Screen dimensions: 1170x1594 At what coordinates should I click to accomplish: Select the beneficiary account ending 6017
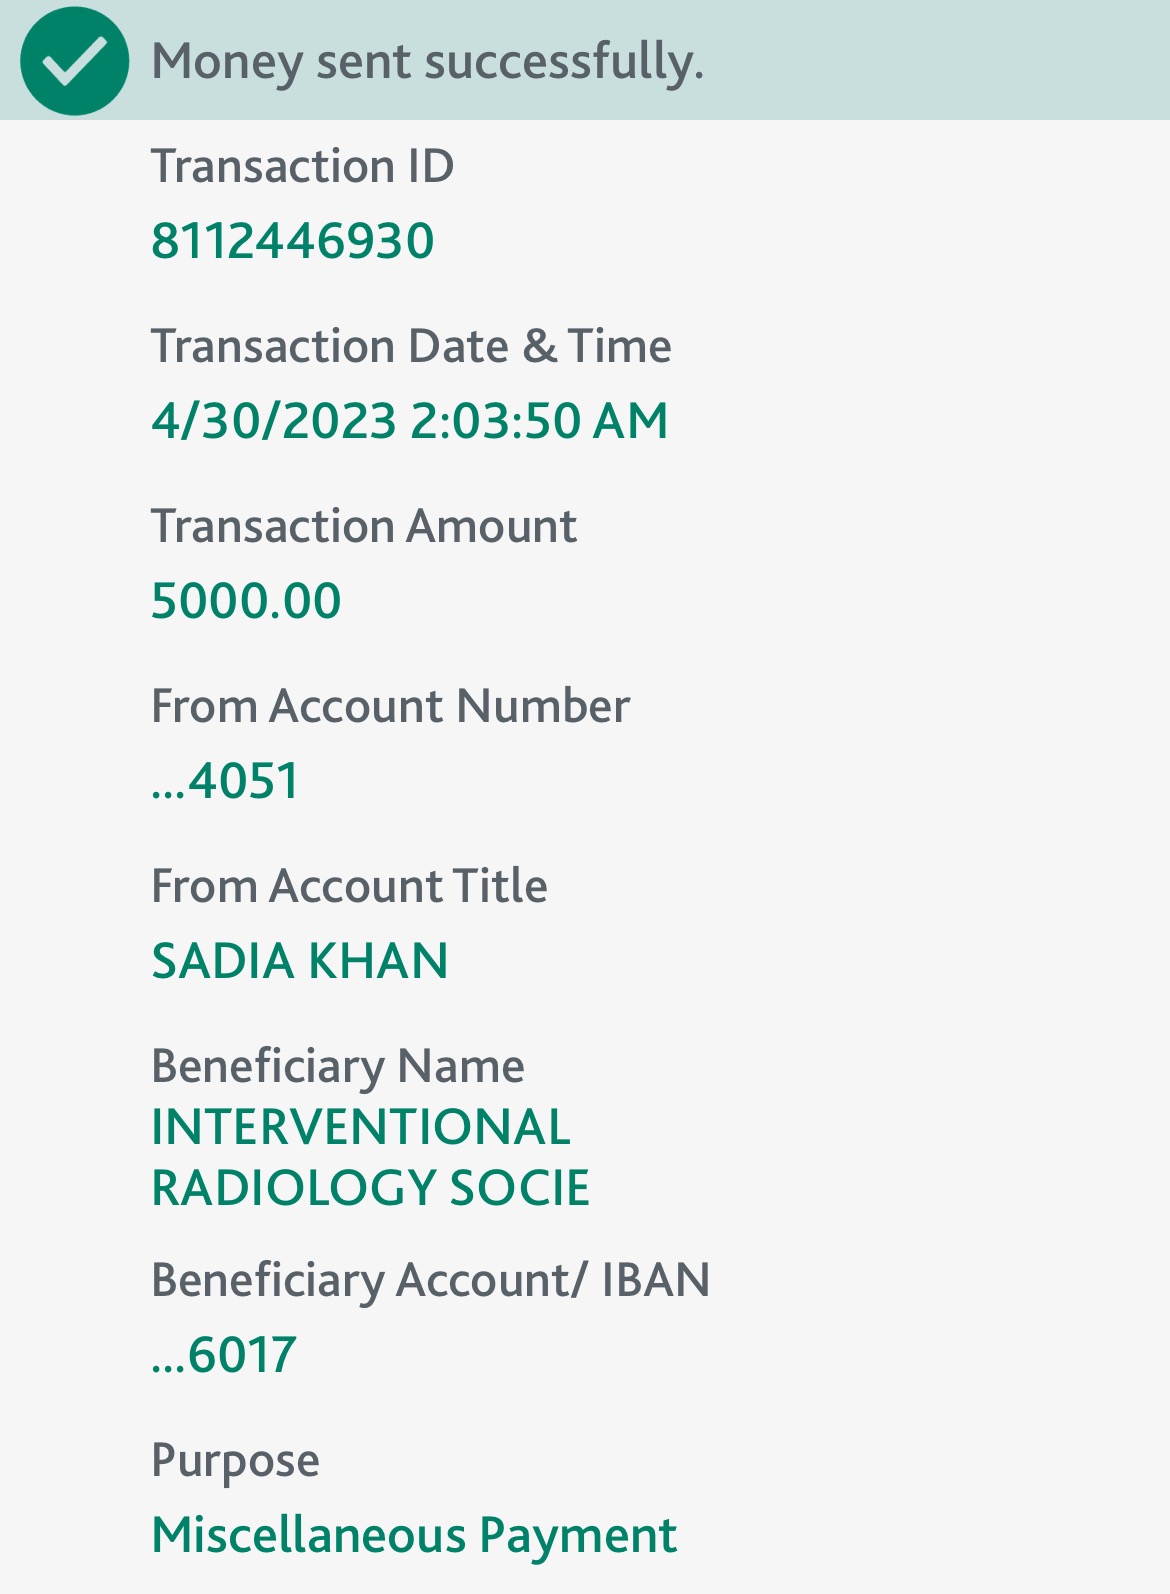pos(224,1355)
